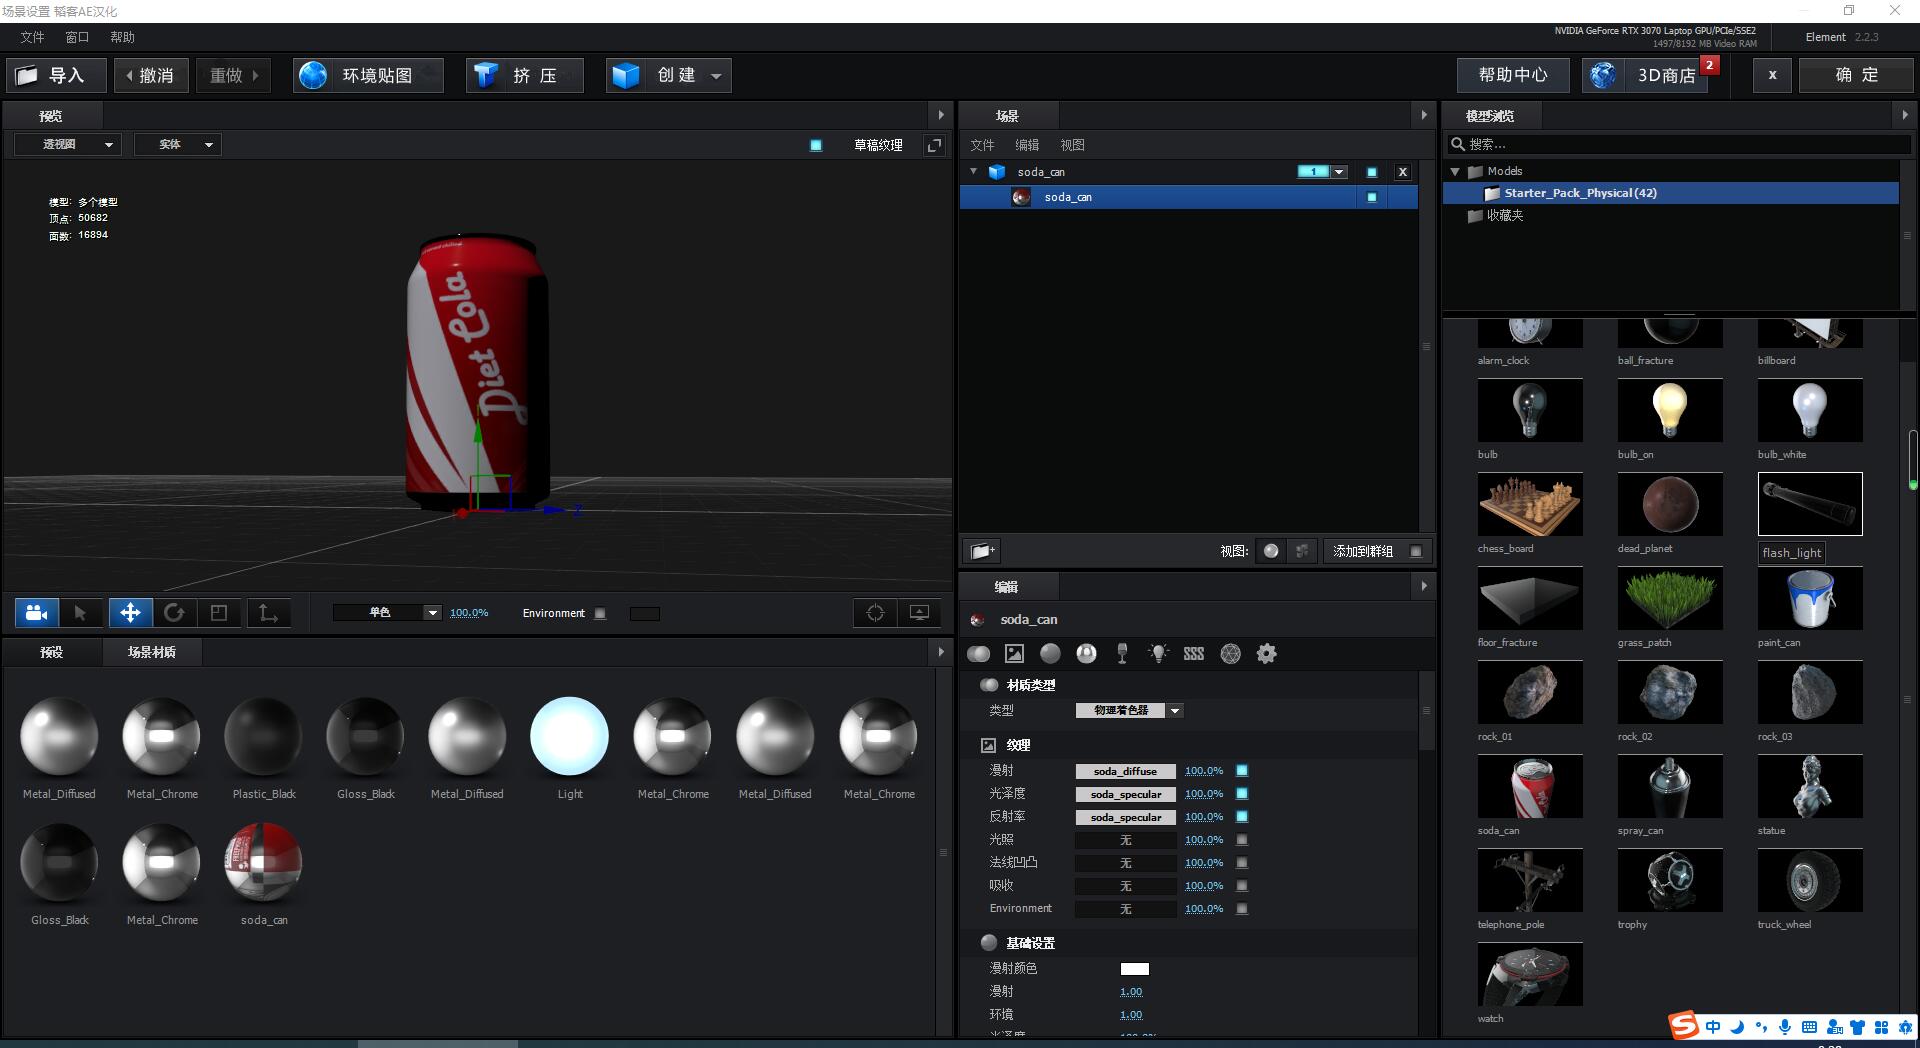Open the 帮助中心 help center
This screenshot has width=1920, height=1048.
tap(1513, 76)
